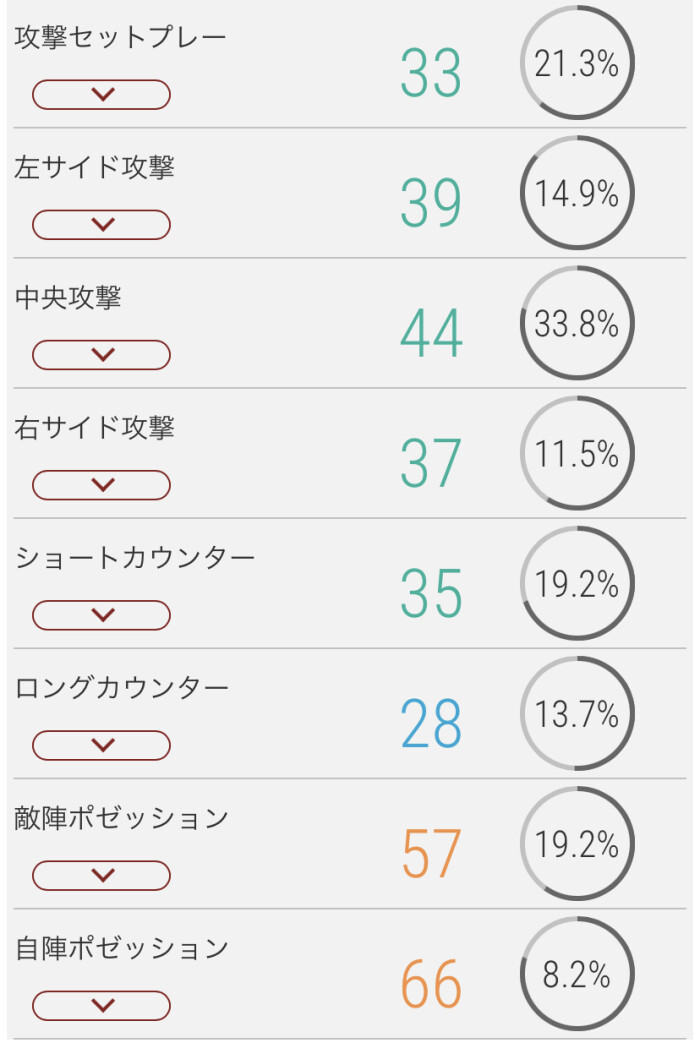Click the orange 57 敵陣ポゼッション score

tap(431, 854)
